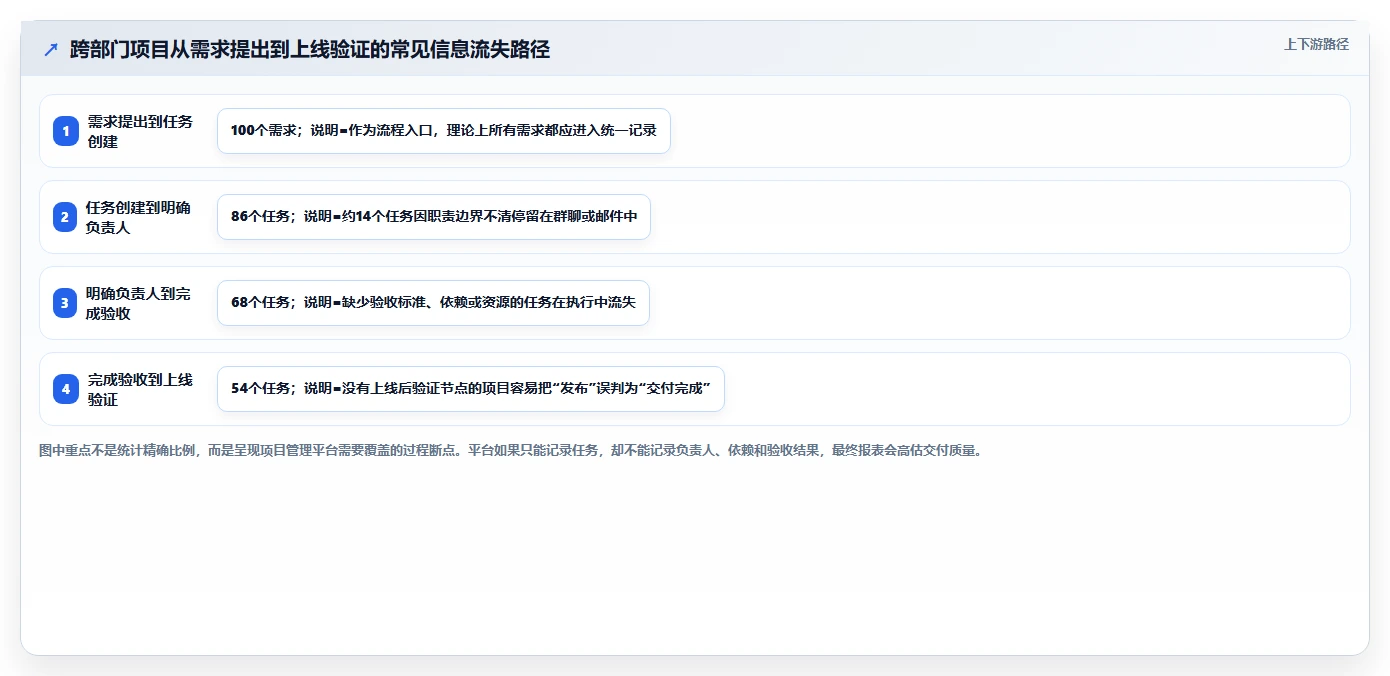Image resolution: width=1390 pixels, height=676 pixels.
Task: Click the footnote beginning 图中重点不是统计精确比例
Action: pos(511,451)
